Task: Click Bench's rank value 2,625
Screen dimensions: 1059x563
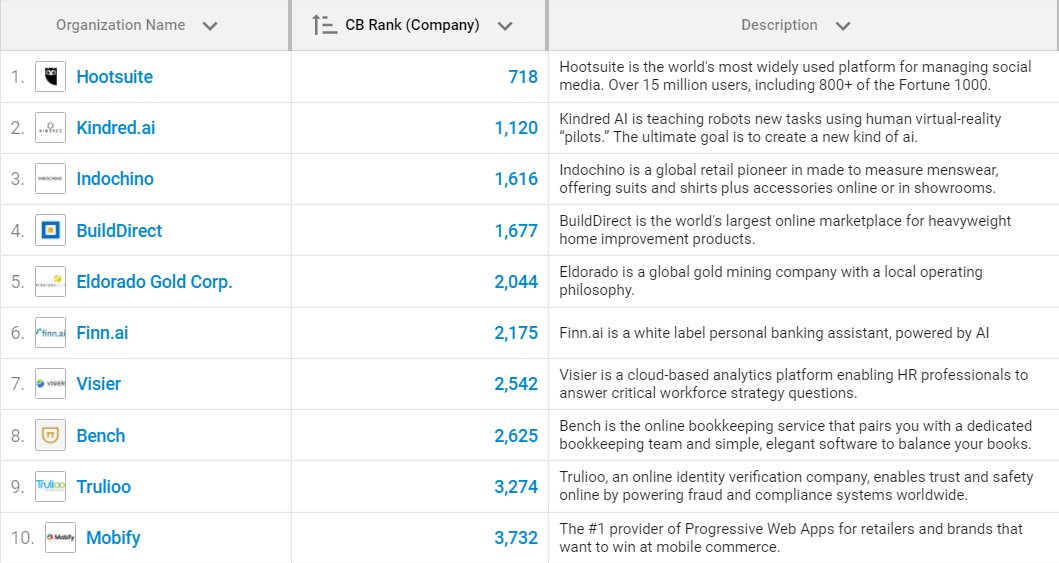Action: (x=516, y=435)
